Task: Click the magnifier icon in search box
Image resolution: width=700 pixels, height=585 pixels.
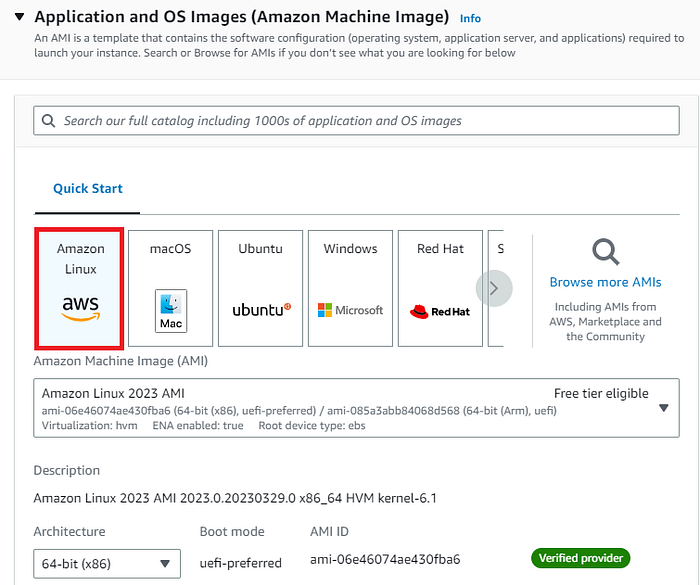Action: tap(48, 121)
